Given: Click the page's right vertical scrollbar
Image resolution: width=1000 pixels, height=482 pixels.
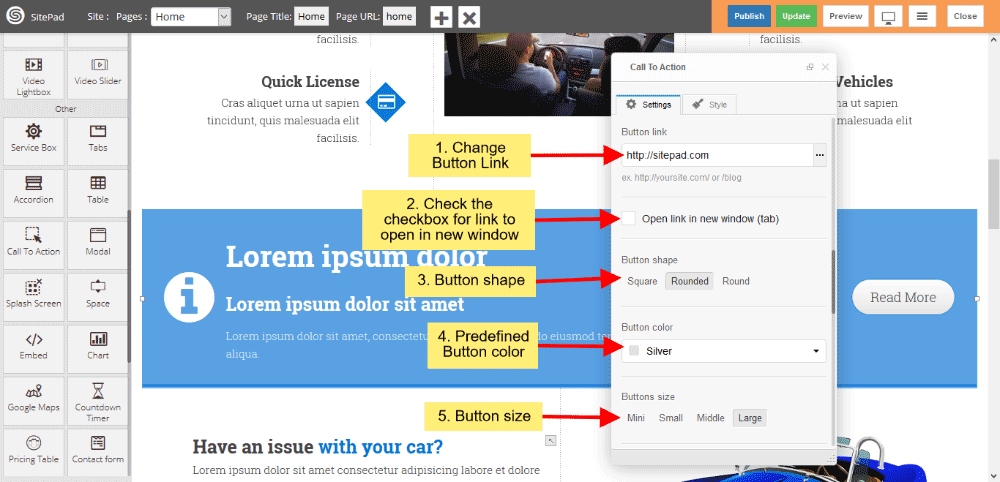Looking at the screenshot, I should (x=994, y=194).
